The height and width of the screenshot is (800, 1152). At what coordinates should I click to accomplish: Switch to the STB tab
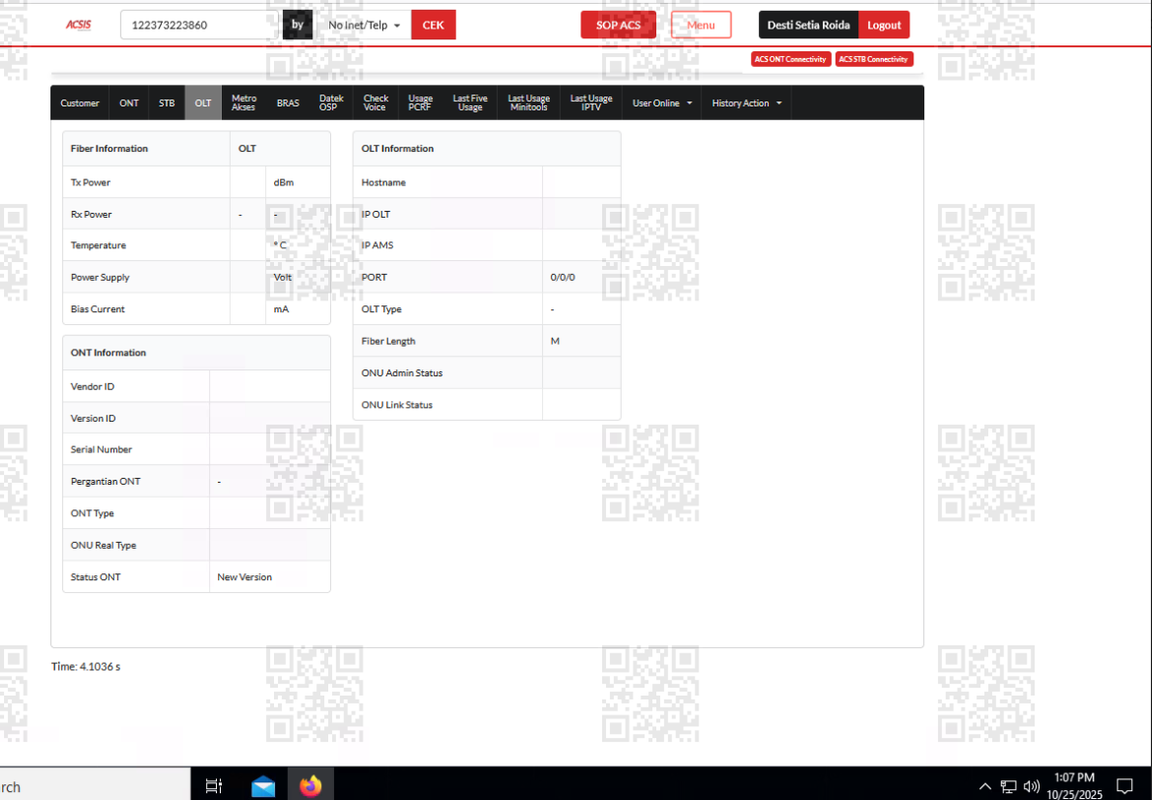tap(167, 103)
